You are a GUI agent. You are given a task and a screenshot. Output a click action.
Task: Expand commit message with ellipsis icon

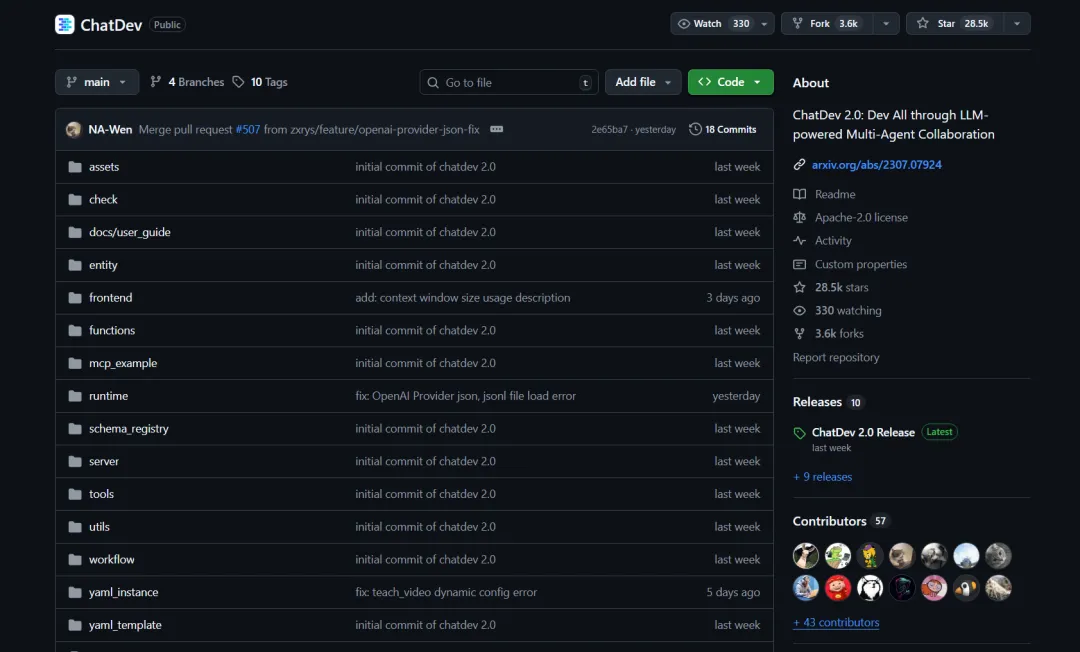pos(497,129)
